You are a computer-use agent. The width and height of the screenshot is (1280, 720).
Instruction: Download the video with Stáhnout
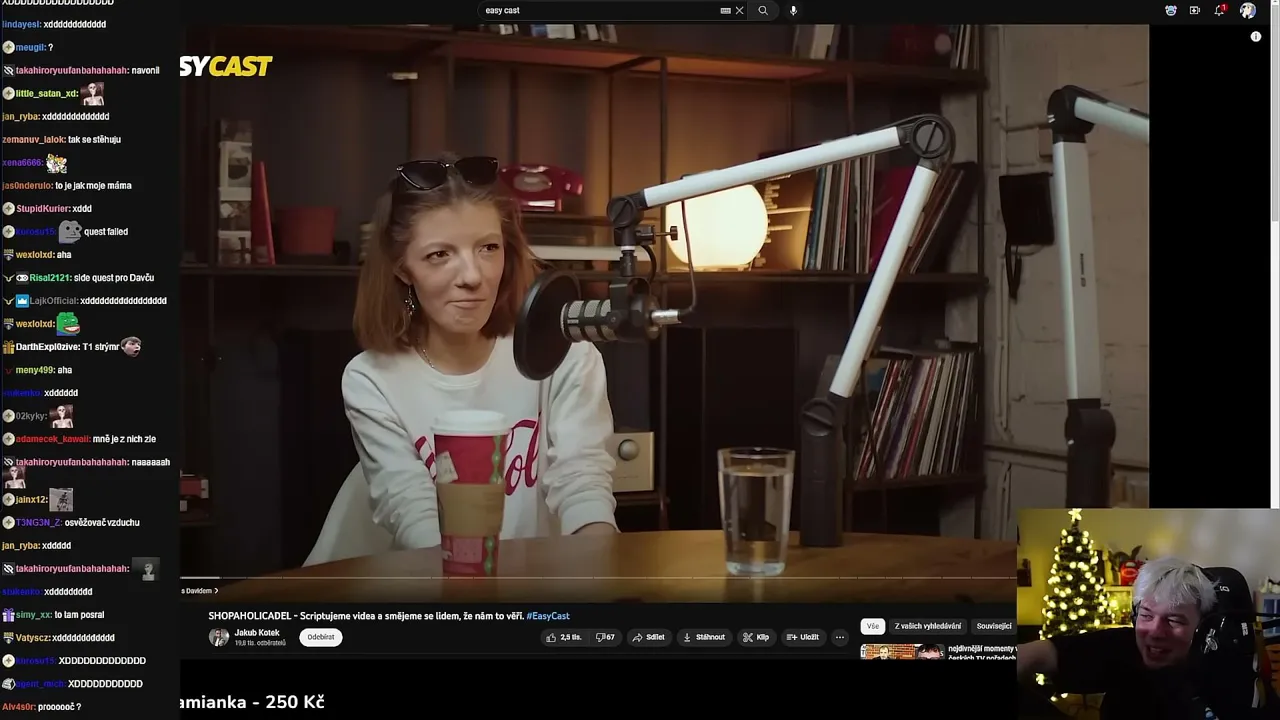coord(704,637)
